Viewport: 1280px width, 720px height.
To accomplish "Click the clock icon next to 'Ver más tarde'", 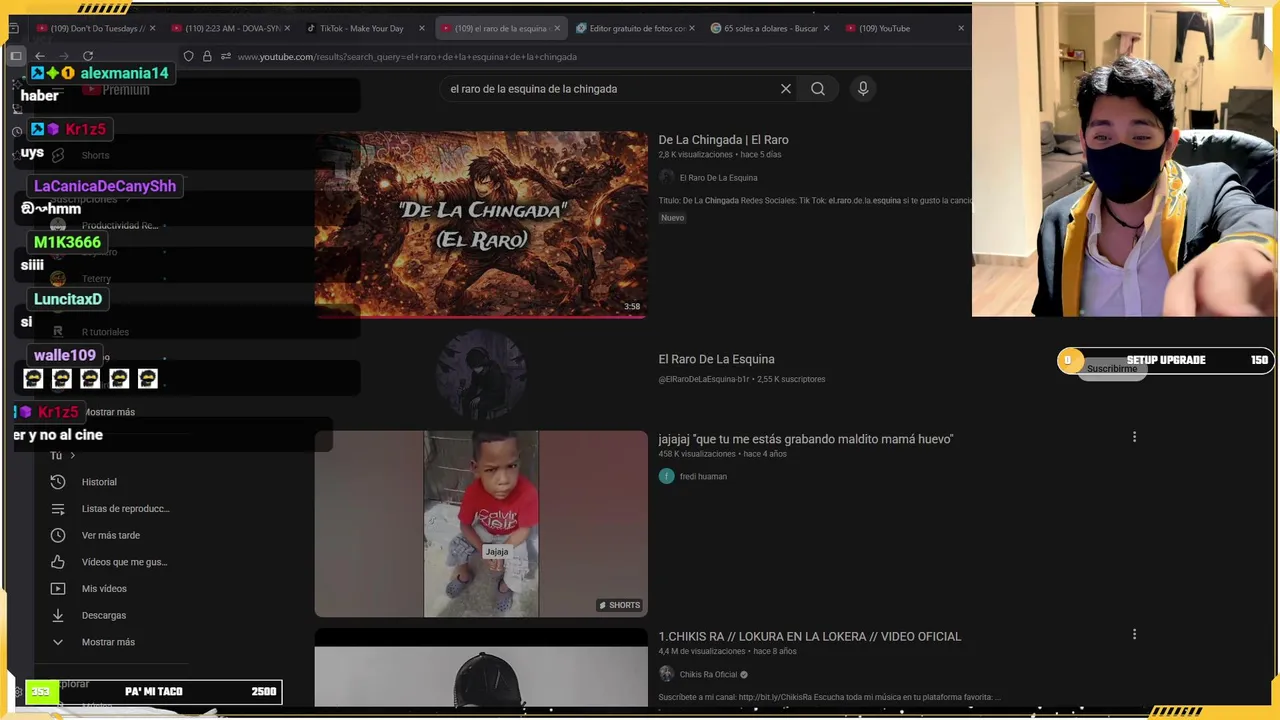I will [58, 535].
